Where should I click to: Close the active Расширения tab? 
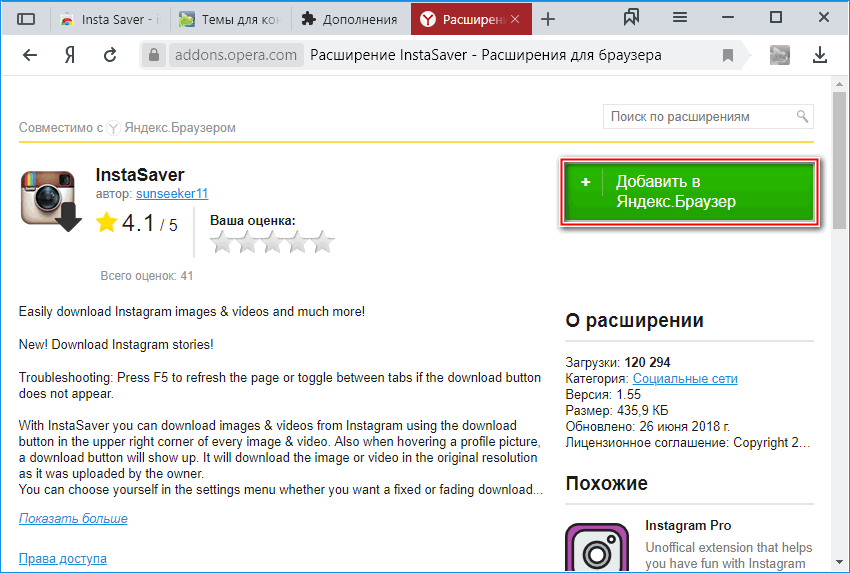pos(515,19)
